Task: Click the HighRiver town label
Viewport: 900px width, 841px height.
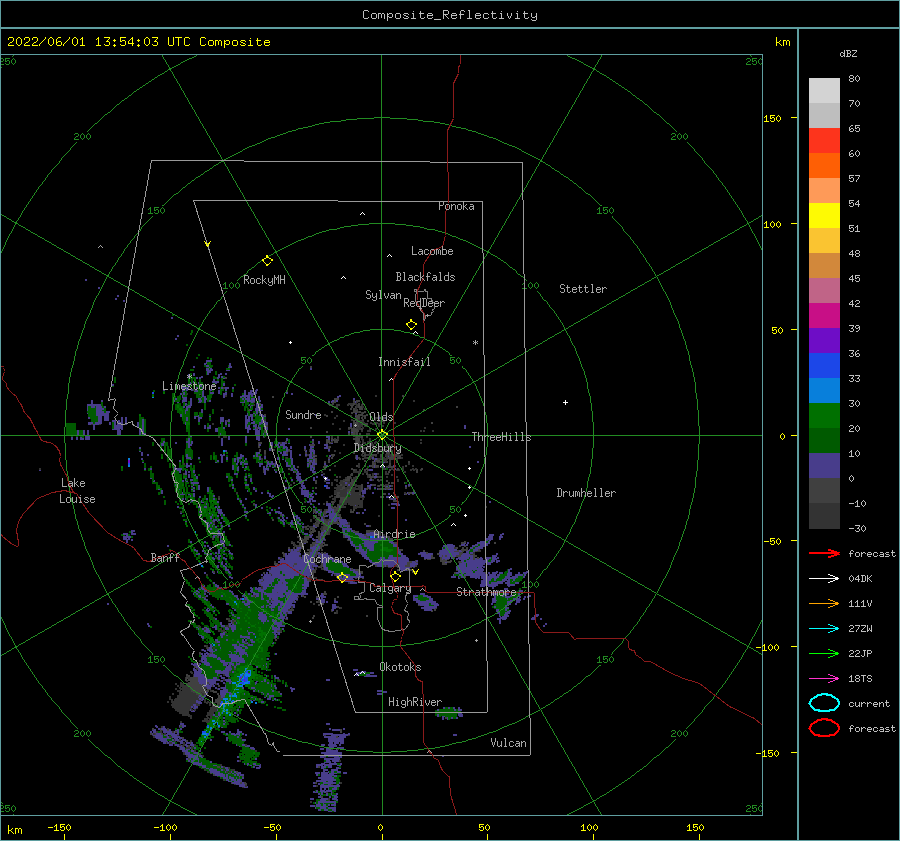Action: (x=414, y=702)
